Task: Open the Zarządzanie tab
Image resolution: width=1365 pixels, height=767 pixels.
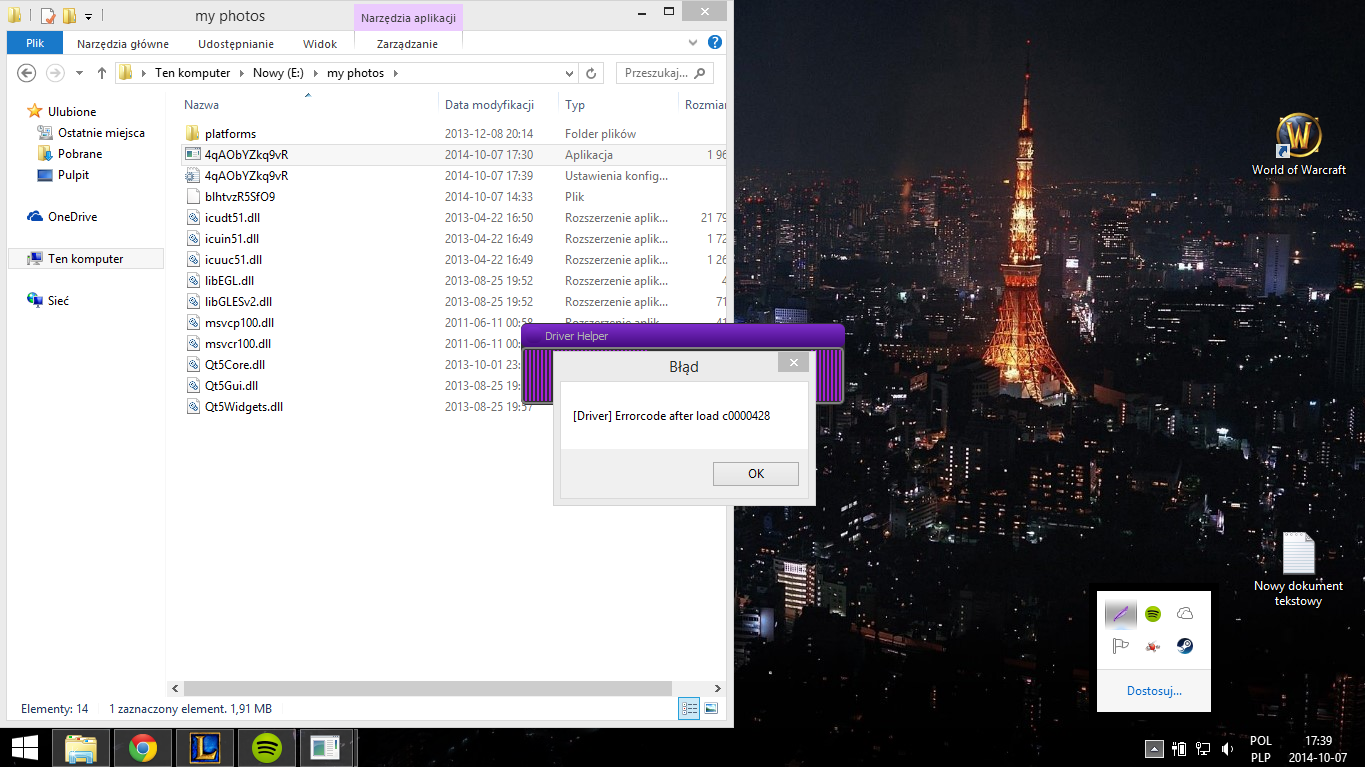Action: pyautogui.click(x=407, y=43)
